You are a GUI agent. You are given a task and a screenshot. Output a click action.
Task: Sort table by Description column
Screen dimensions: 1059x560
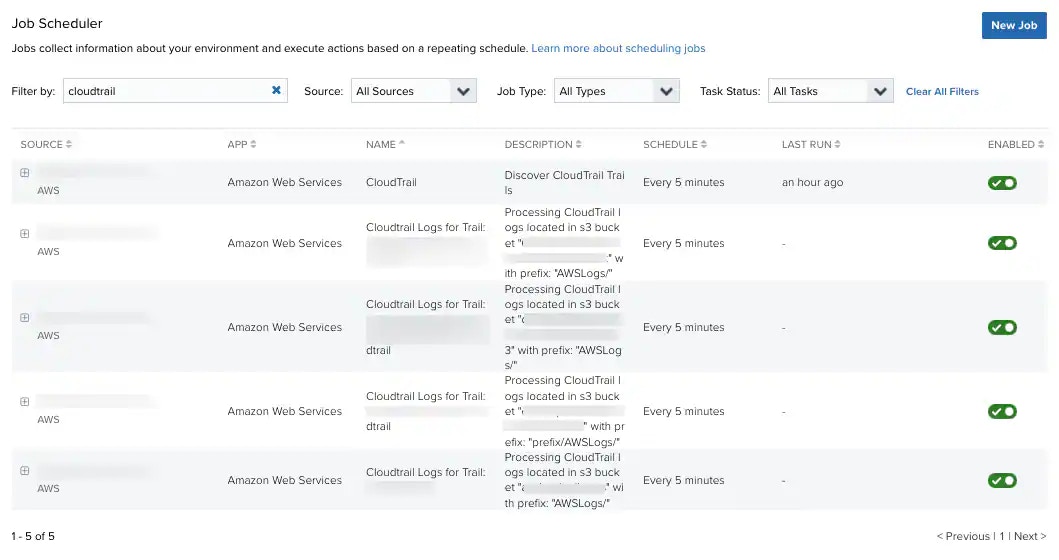tap(543, 144)
